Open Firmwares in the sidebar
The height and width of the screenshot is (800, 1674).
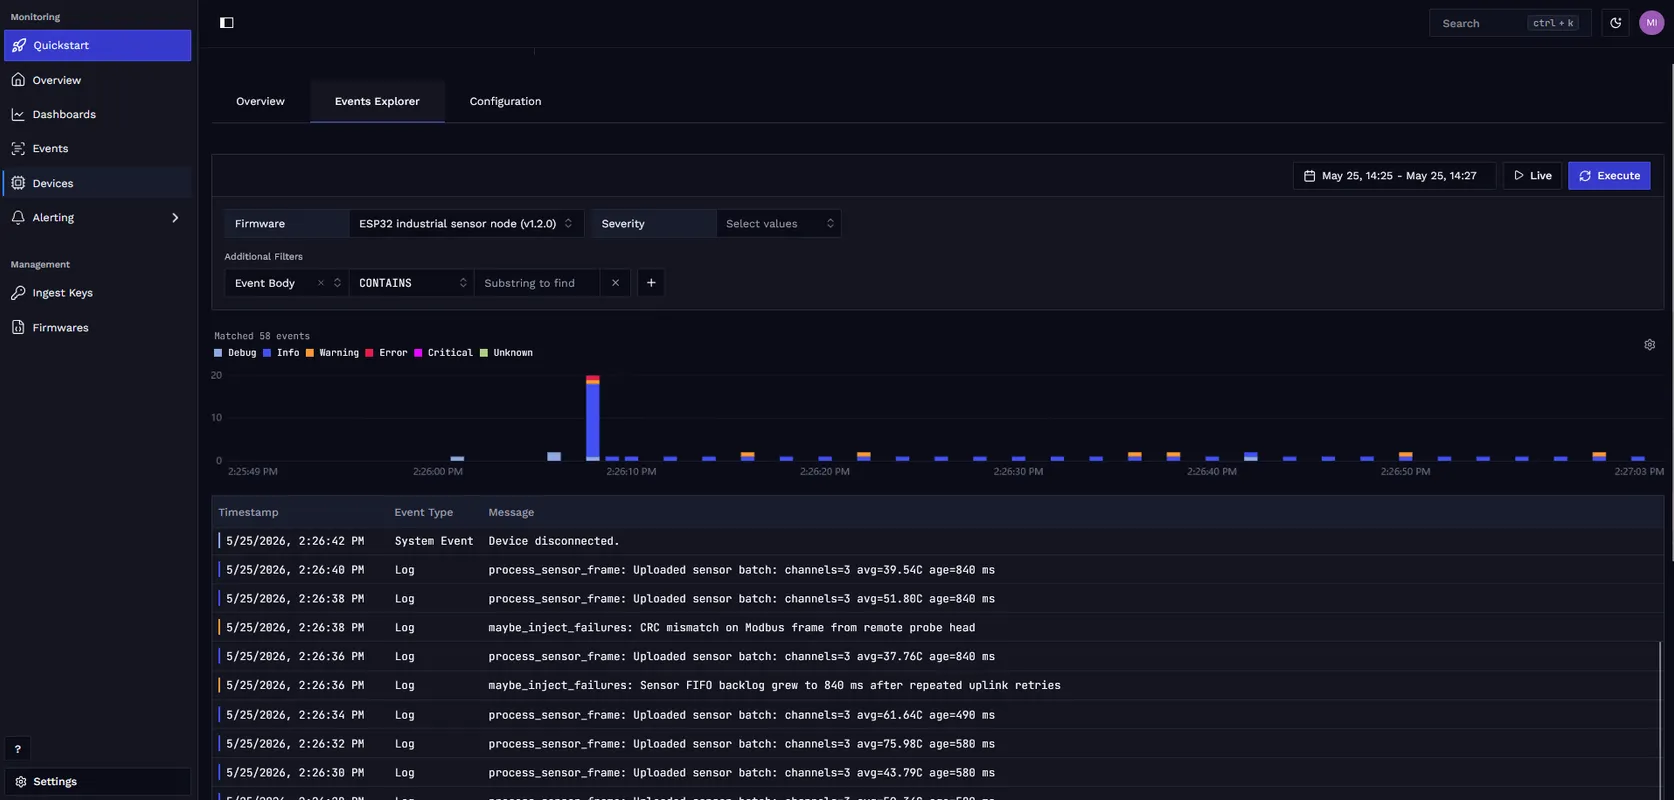pyautogui.click(x=98, y=327)
